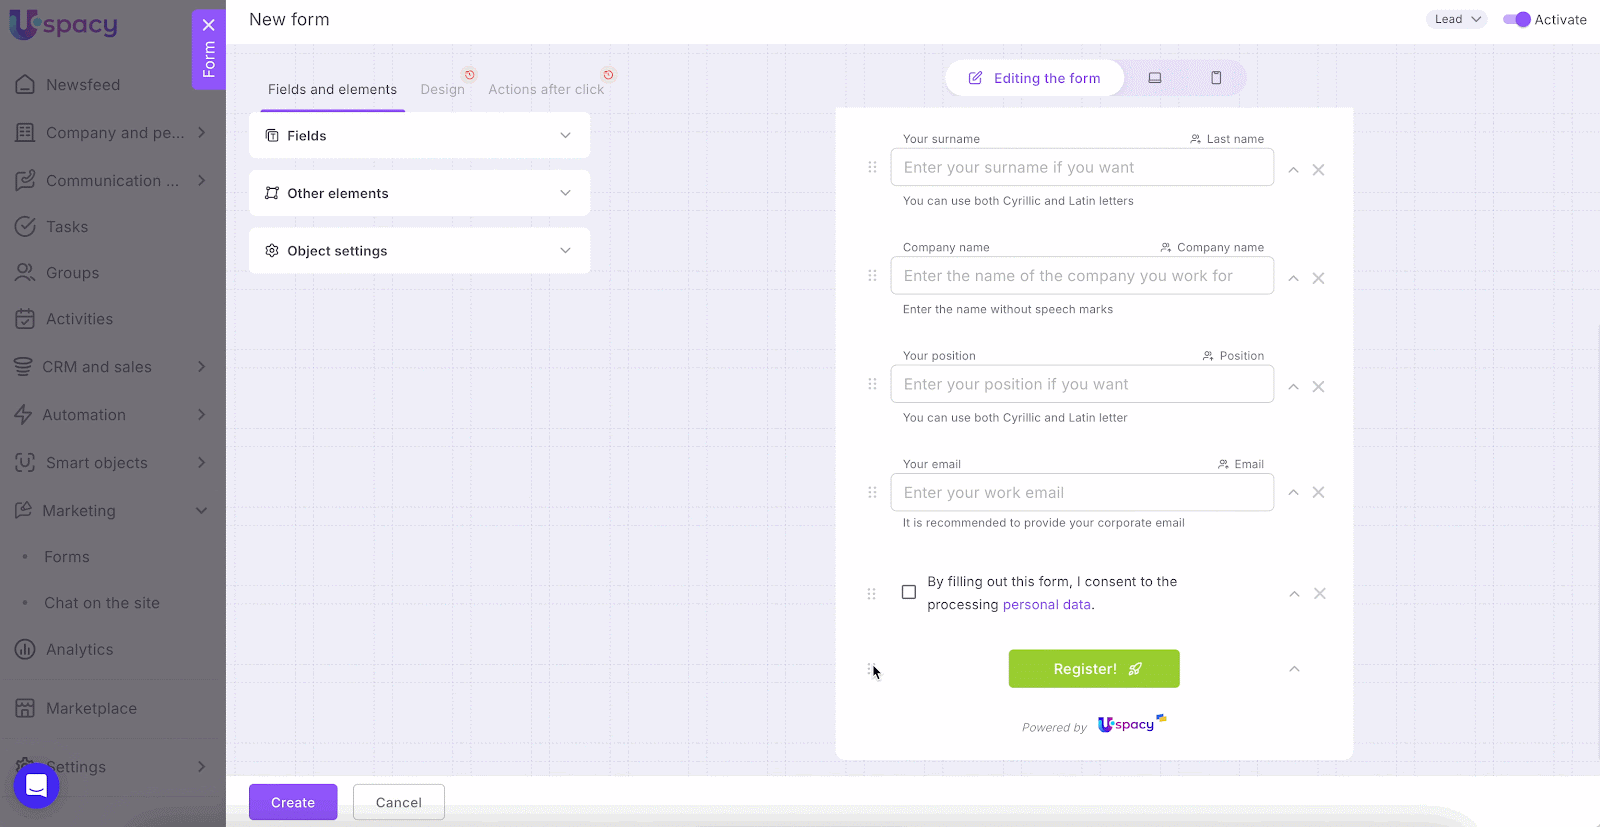Screen dimensions: 1600x827
Task: Click the Company name input field
Action: [x=1082, y=276]
